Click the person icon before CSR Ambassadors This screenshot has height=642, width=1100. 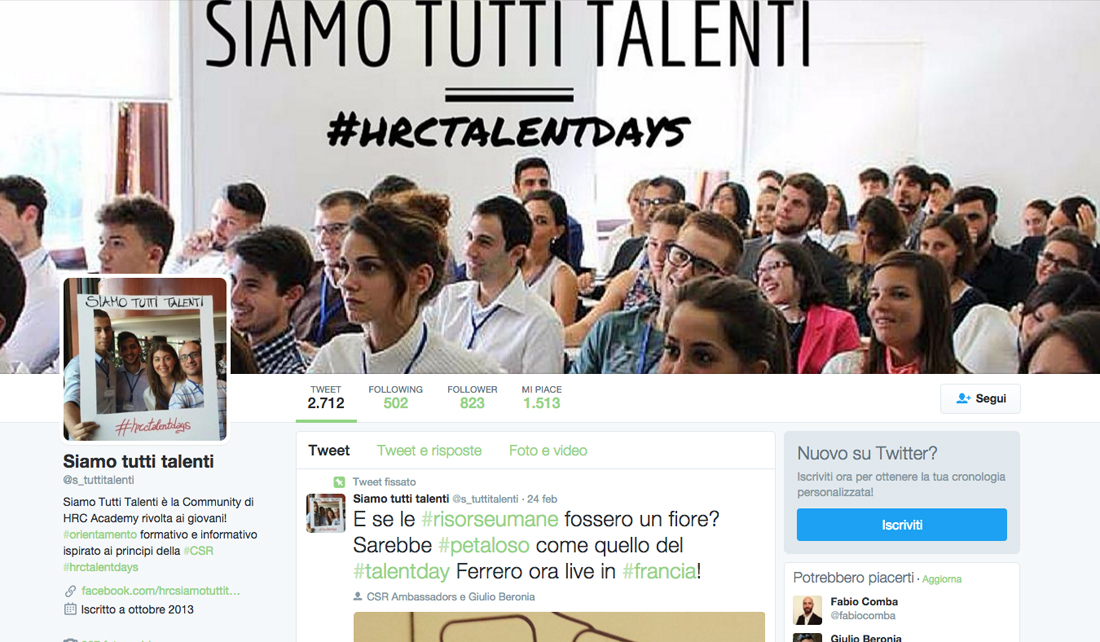pyautogui.click(x=358, y=596)
